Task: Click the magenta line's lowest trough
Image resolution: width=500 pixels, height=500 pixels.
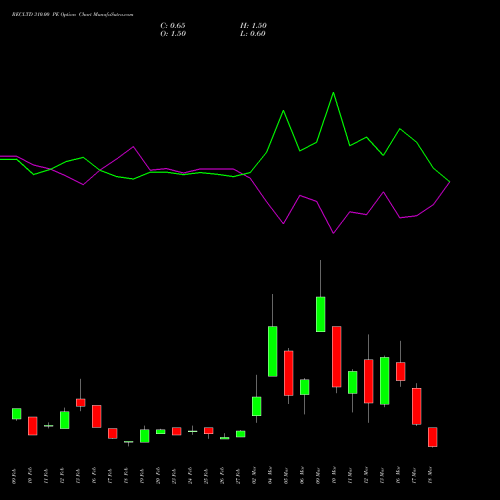Action: [x=333, y=233]
